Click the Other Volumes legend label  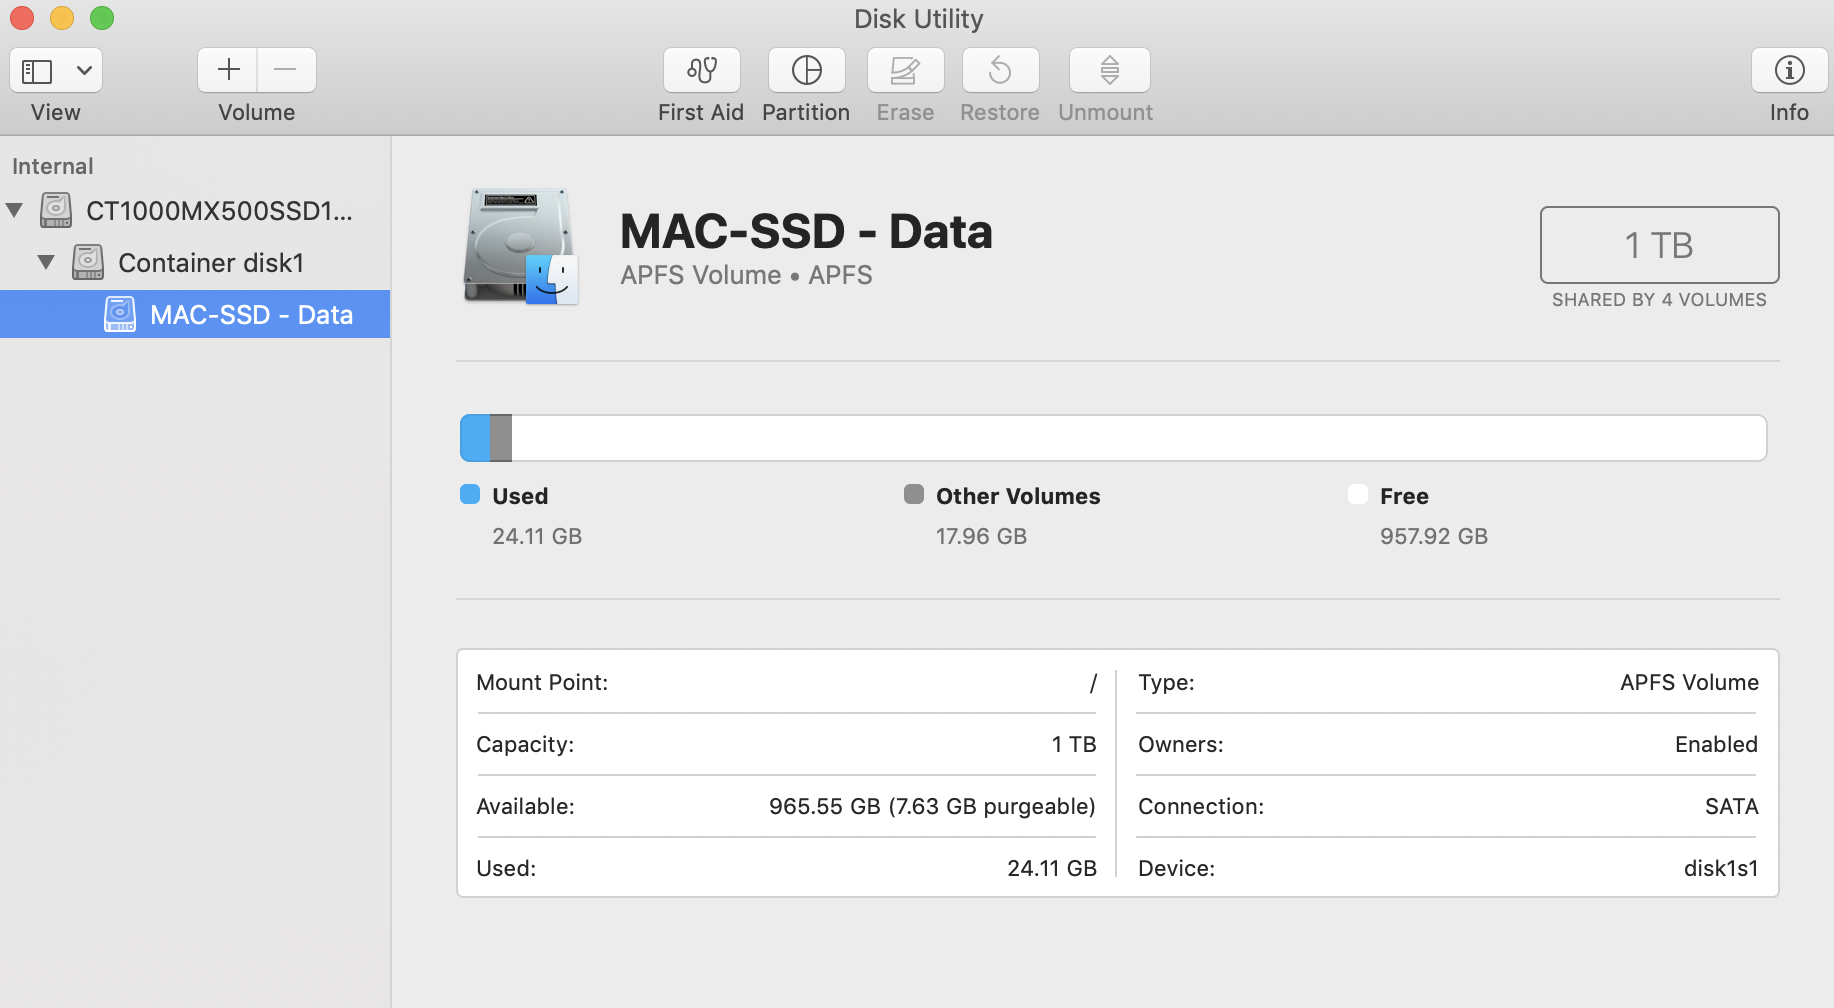tap(1018, 496)
